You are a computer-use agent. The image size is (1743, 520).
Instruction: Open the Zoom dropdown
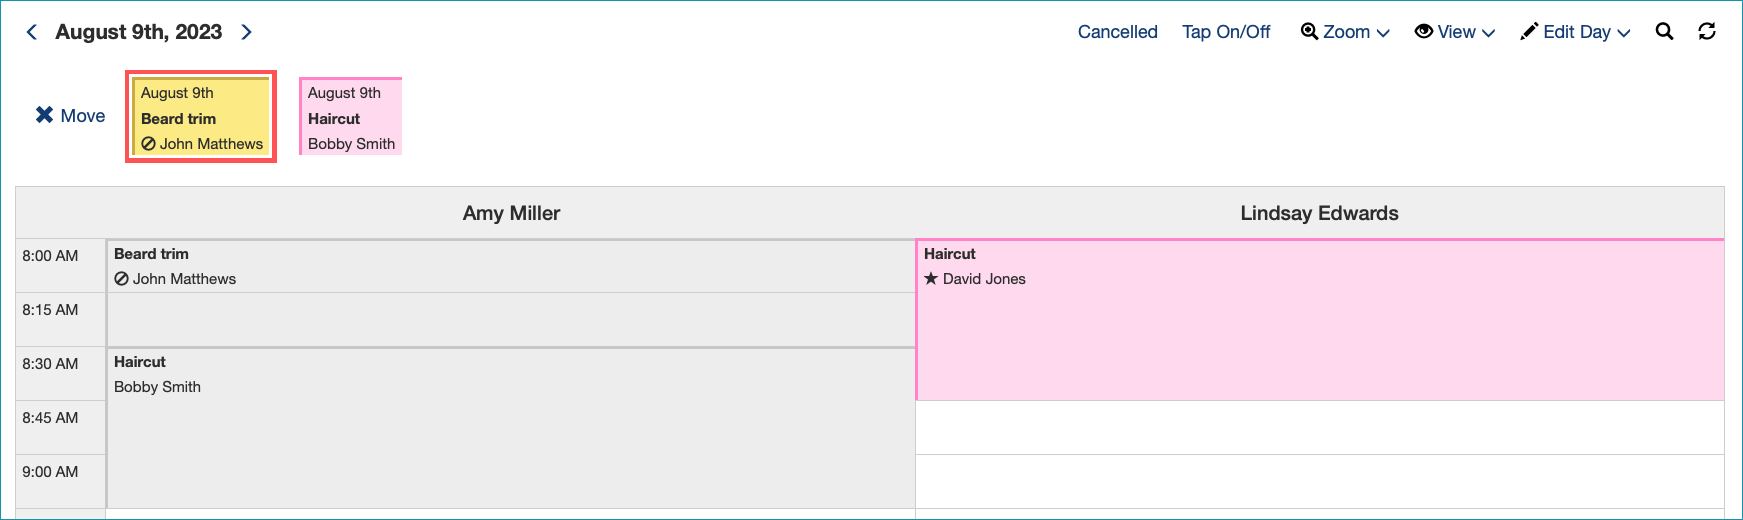coord(1345,32)
